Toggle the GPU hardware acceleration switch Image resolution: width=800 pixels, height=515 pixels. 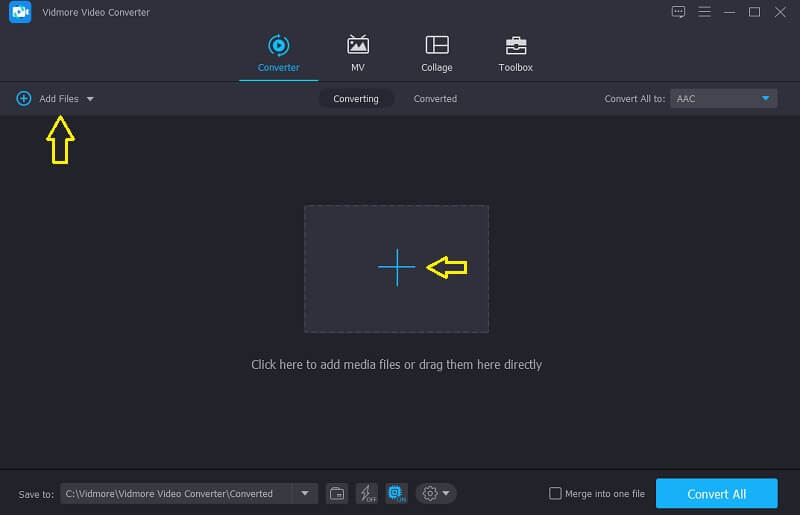pos(396,493)
